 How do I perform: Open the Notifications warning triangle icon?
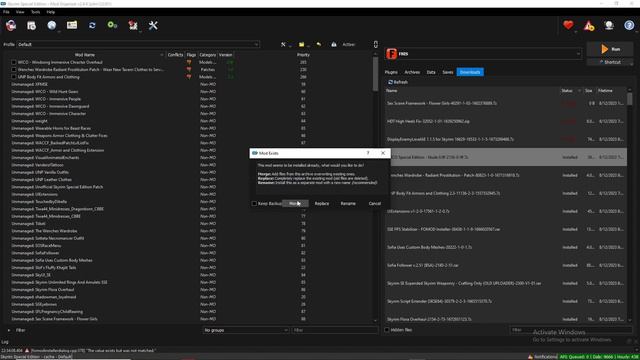coord(589,26)
